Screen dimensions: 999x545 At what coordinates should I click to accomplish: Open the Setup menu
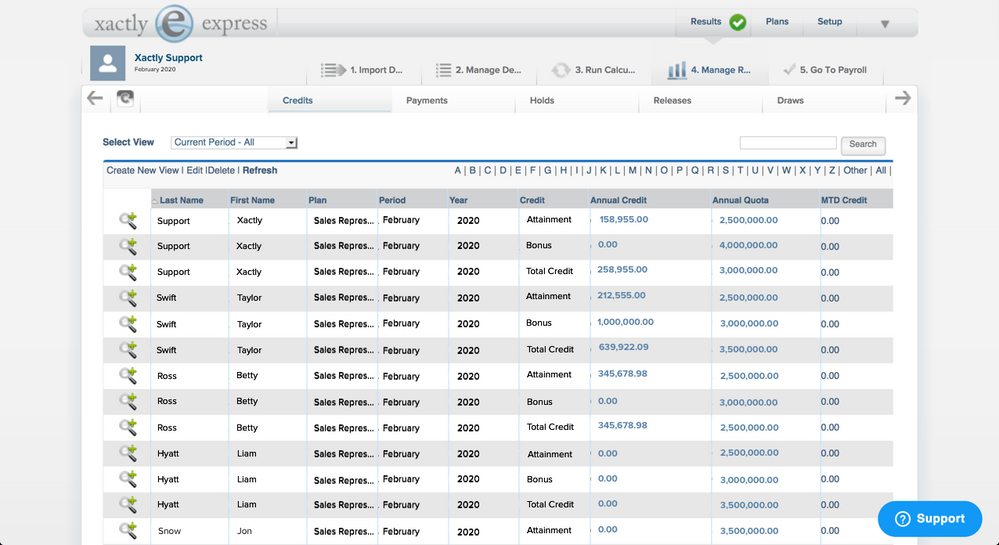830,22
